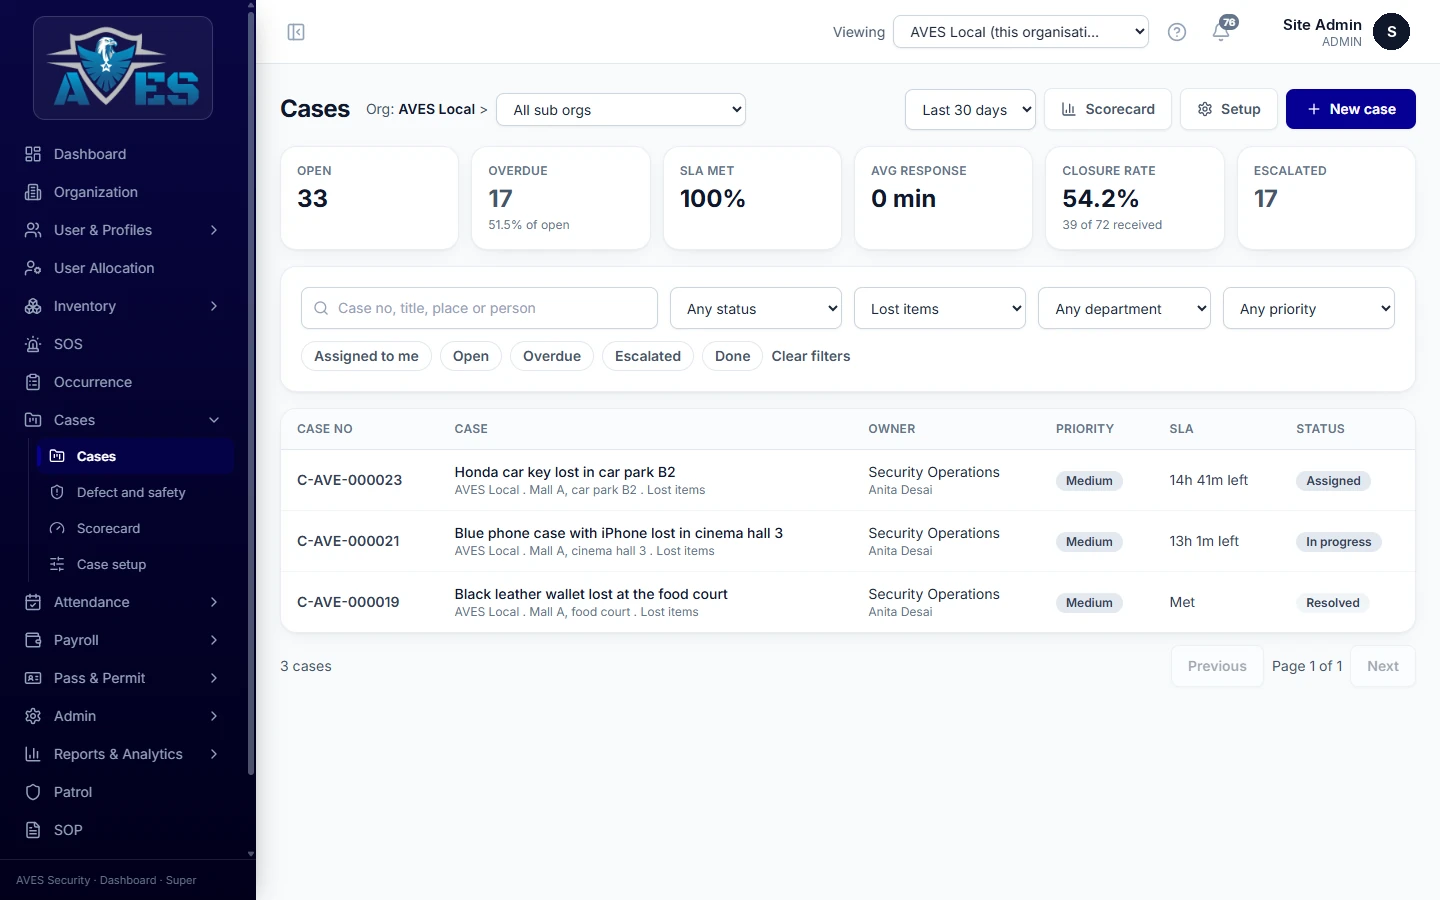Collapse the sidebar panel icon

[296, 32]
